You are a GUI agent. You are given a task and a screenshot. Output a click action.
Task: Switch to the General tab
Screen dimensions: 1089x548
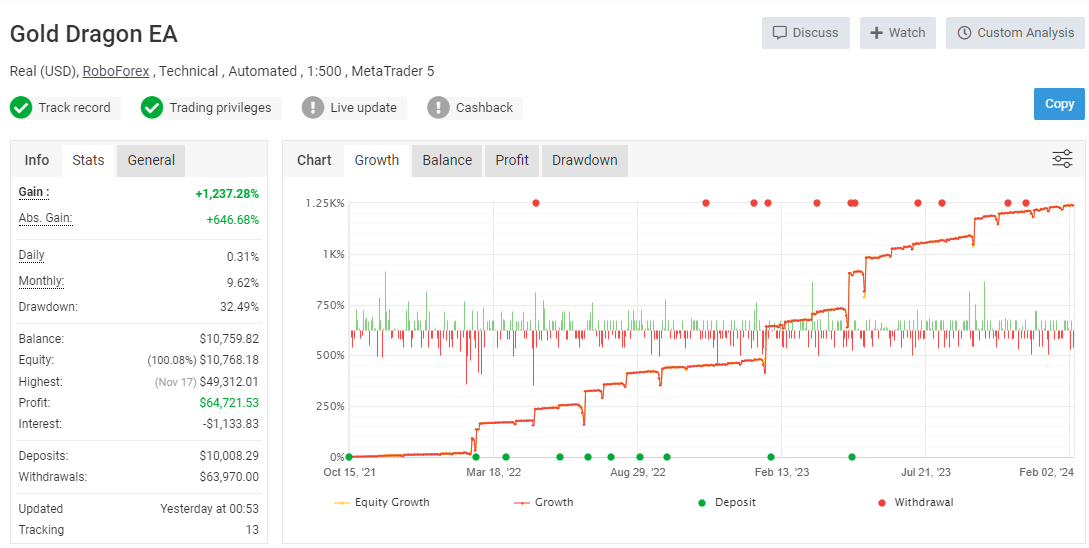point(151,160)
